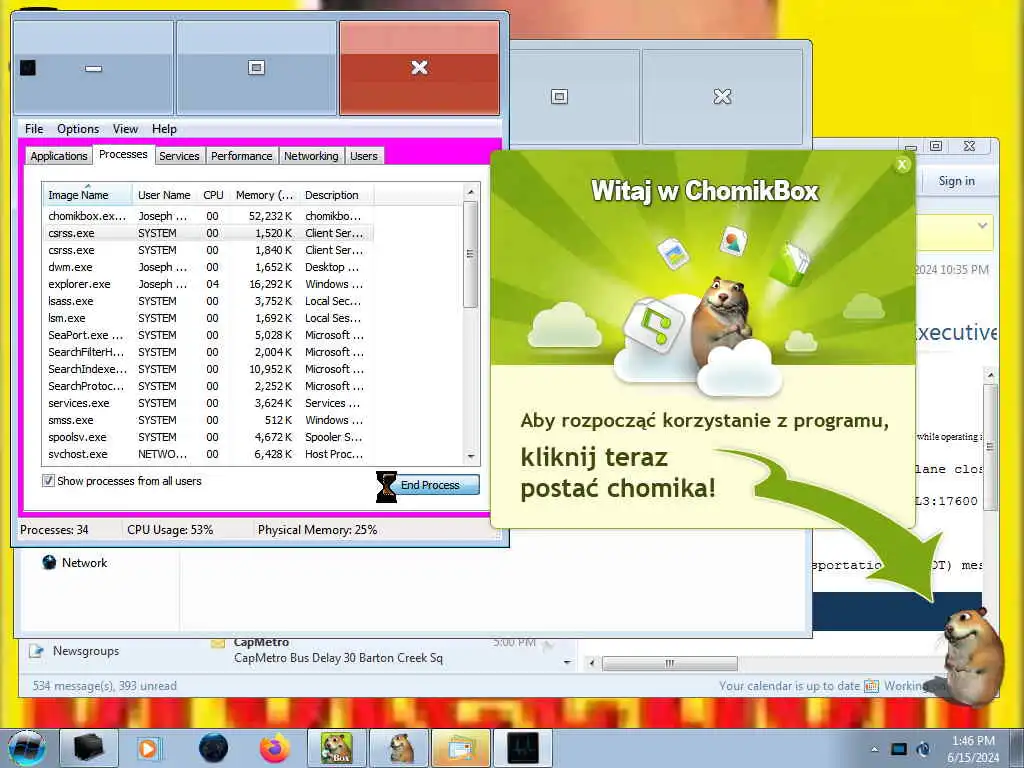This screenshot has width=1024, height=768.
Task: Open the File menu in Task Manager
Action: [x=34, y=129]
